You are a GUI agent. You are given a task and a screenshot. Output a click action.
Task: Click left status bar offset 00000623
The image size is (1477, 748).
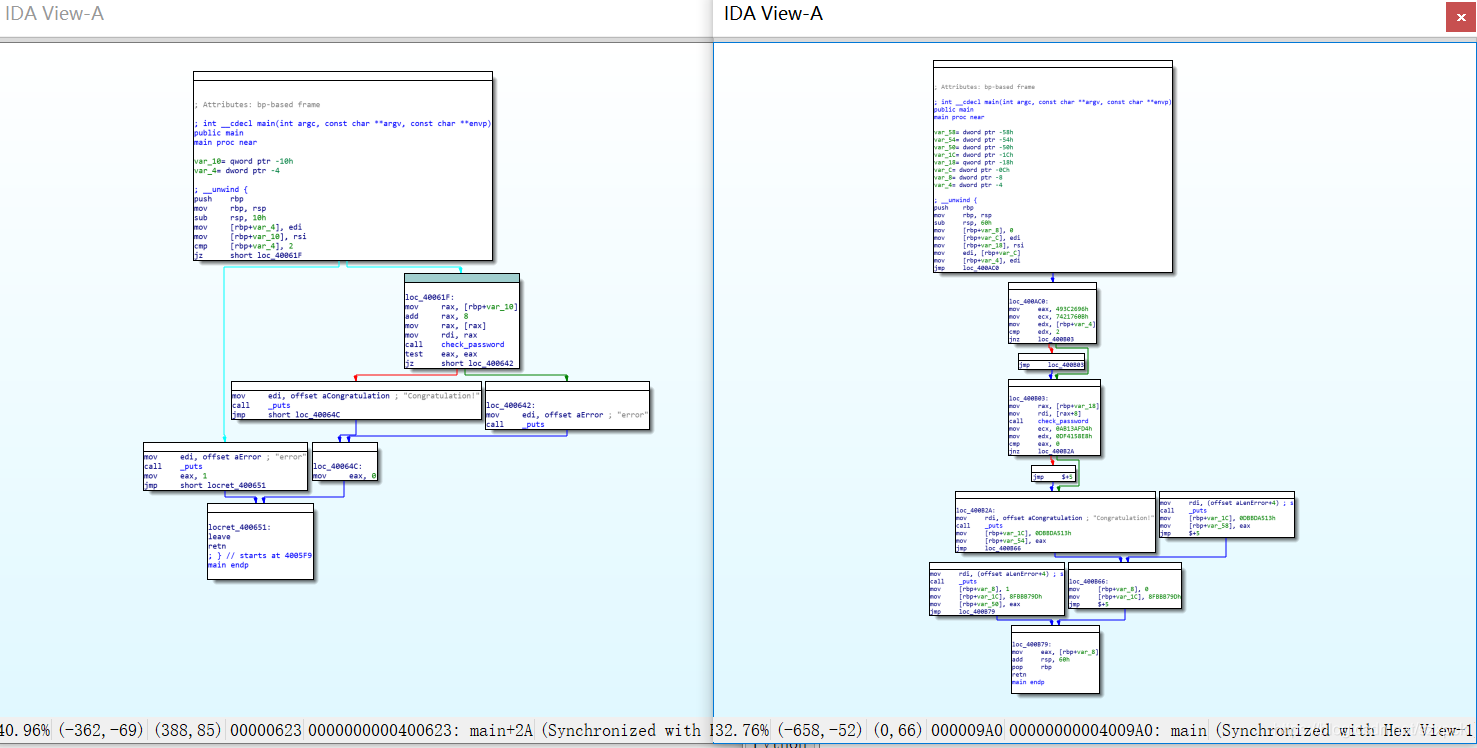(266, 731)
